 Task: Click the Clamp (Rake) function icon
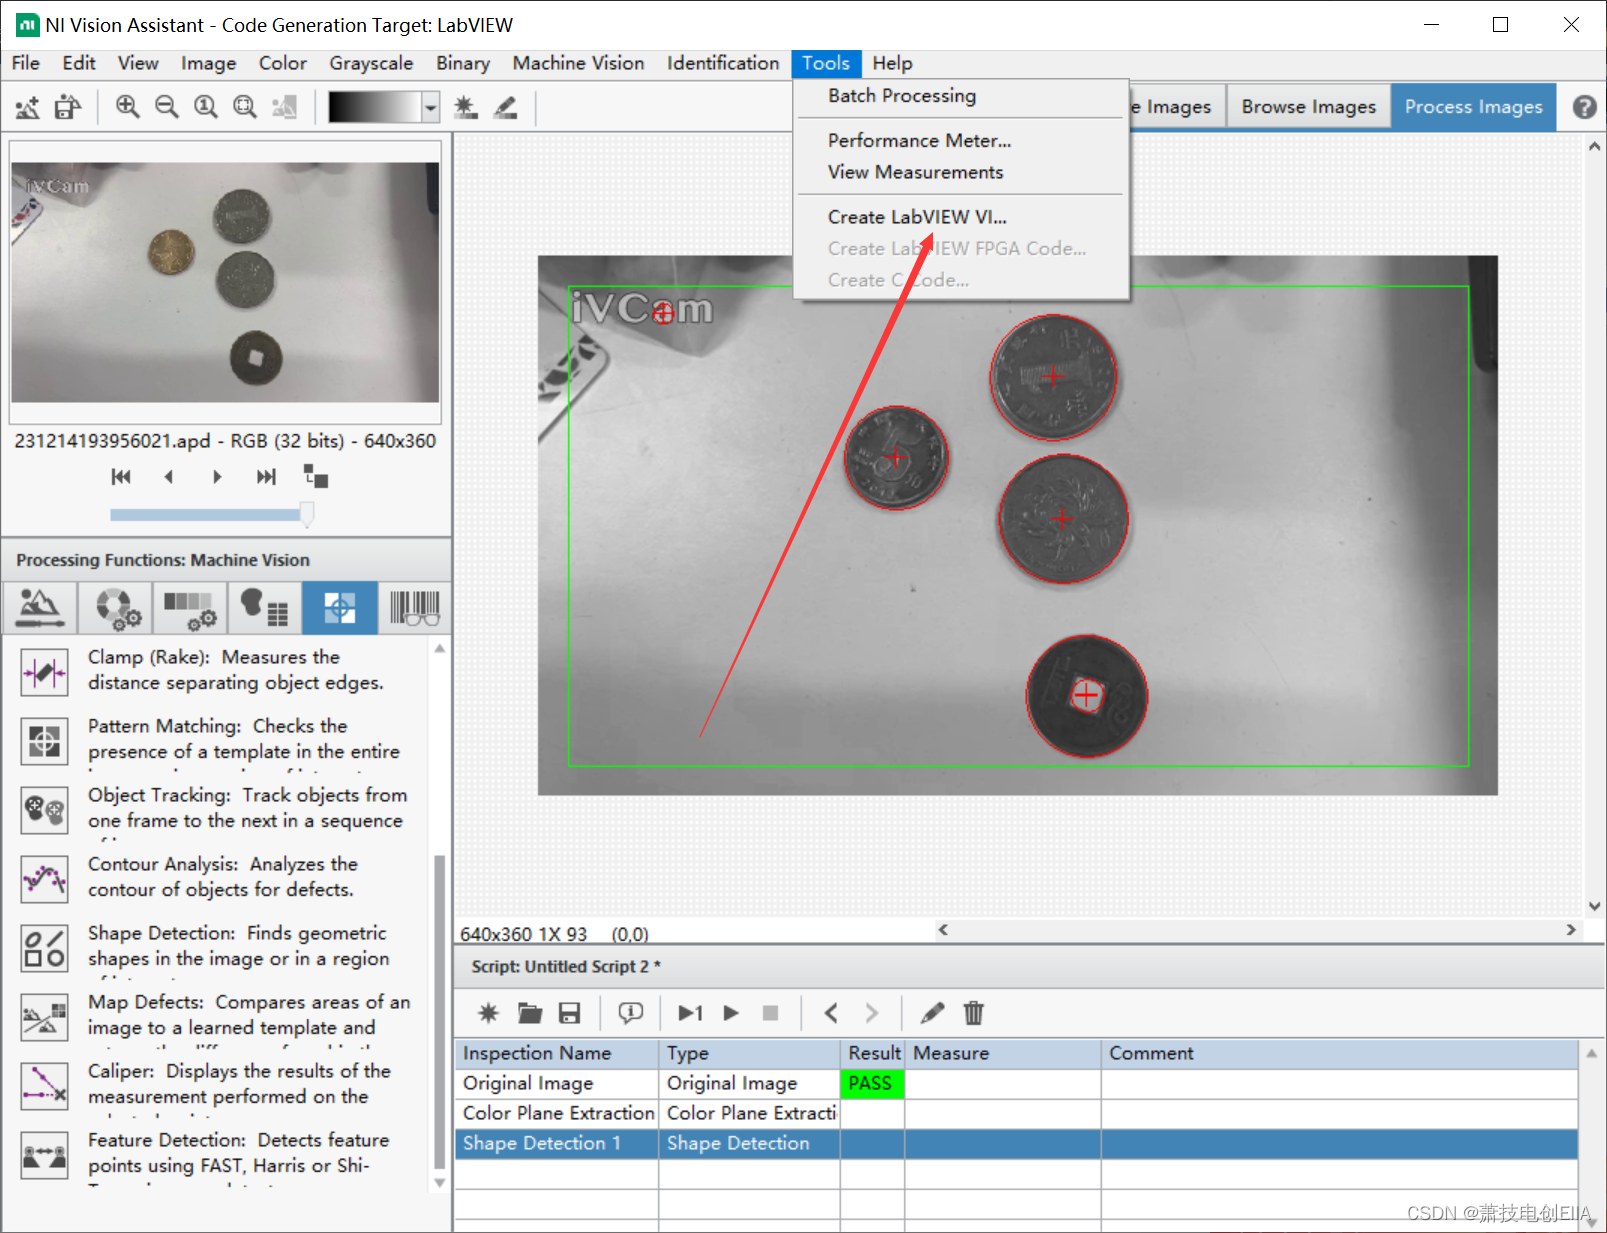44,672
